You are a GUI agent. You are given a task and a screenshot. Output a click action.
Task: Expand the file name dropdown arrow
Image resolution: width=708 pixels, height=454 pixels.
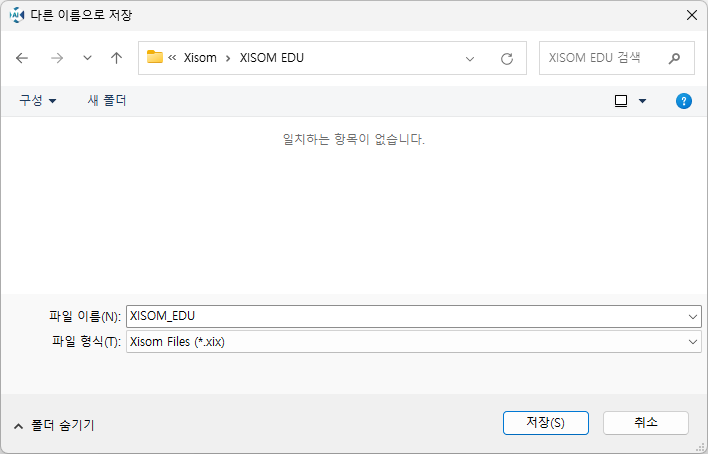pos(693,316)
